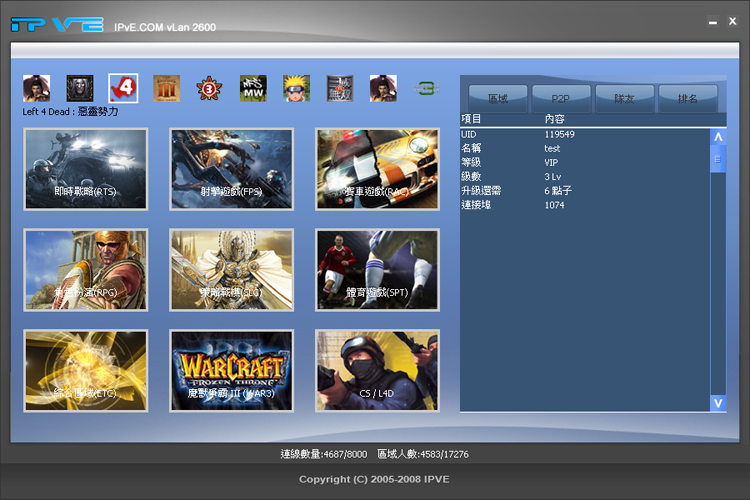Screen dimensions: 750x500
Task: Click the Need for Speed MW icon
Action: (253, 88)
